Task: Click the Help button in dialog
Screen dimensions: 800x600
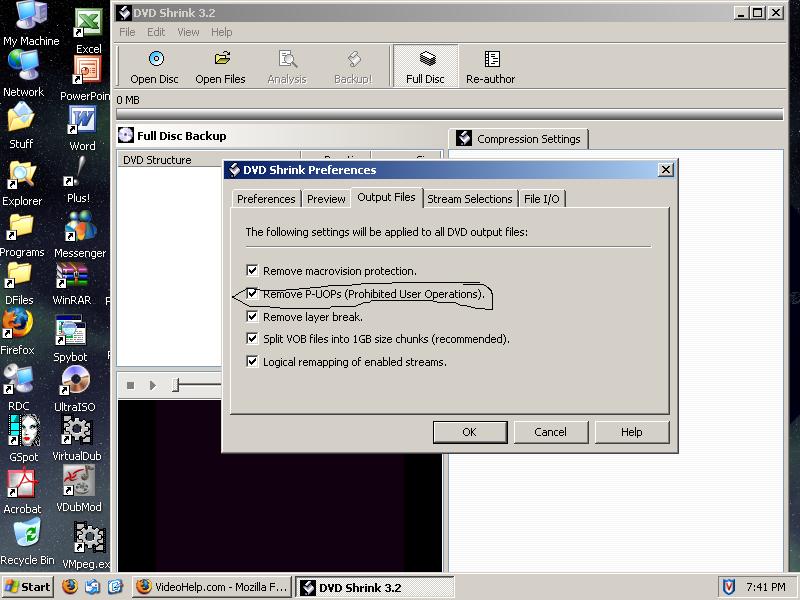Action: 632,432
